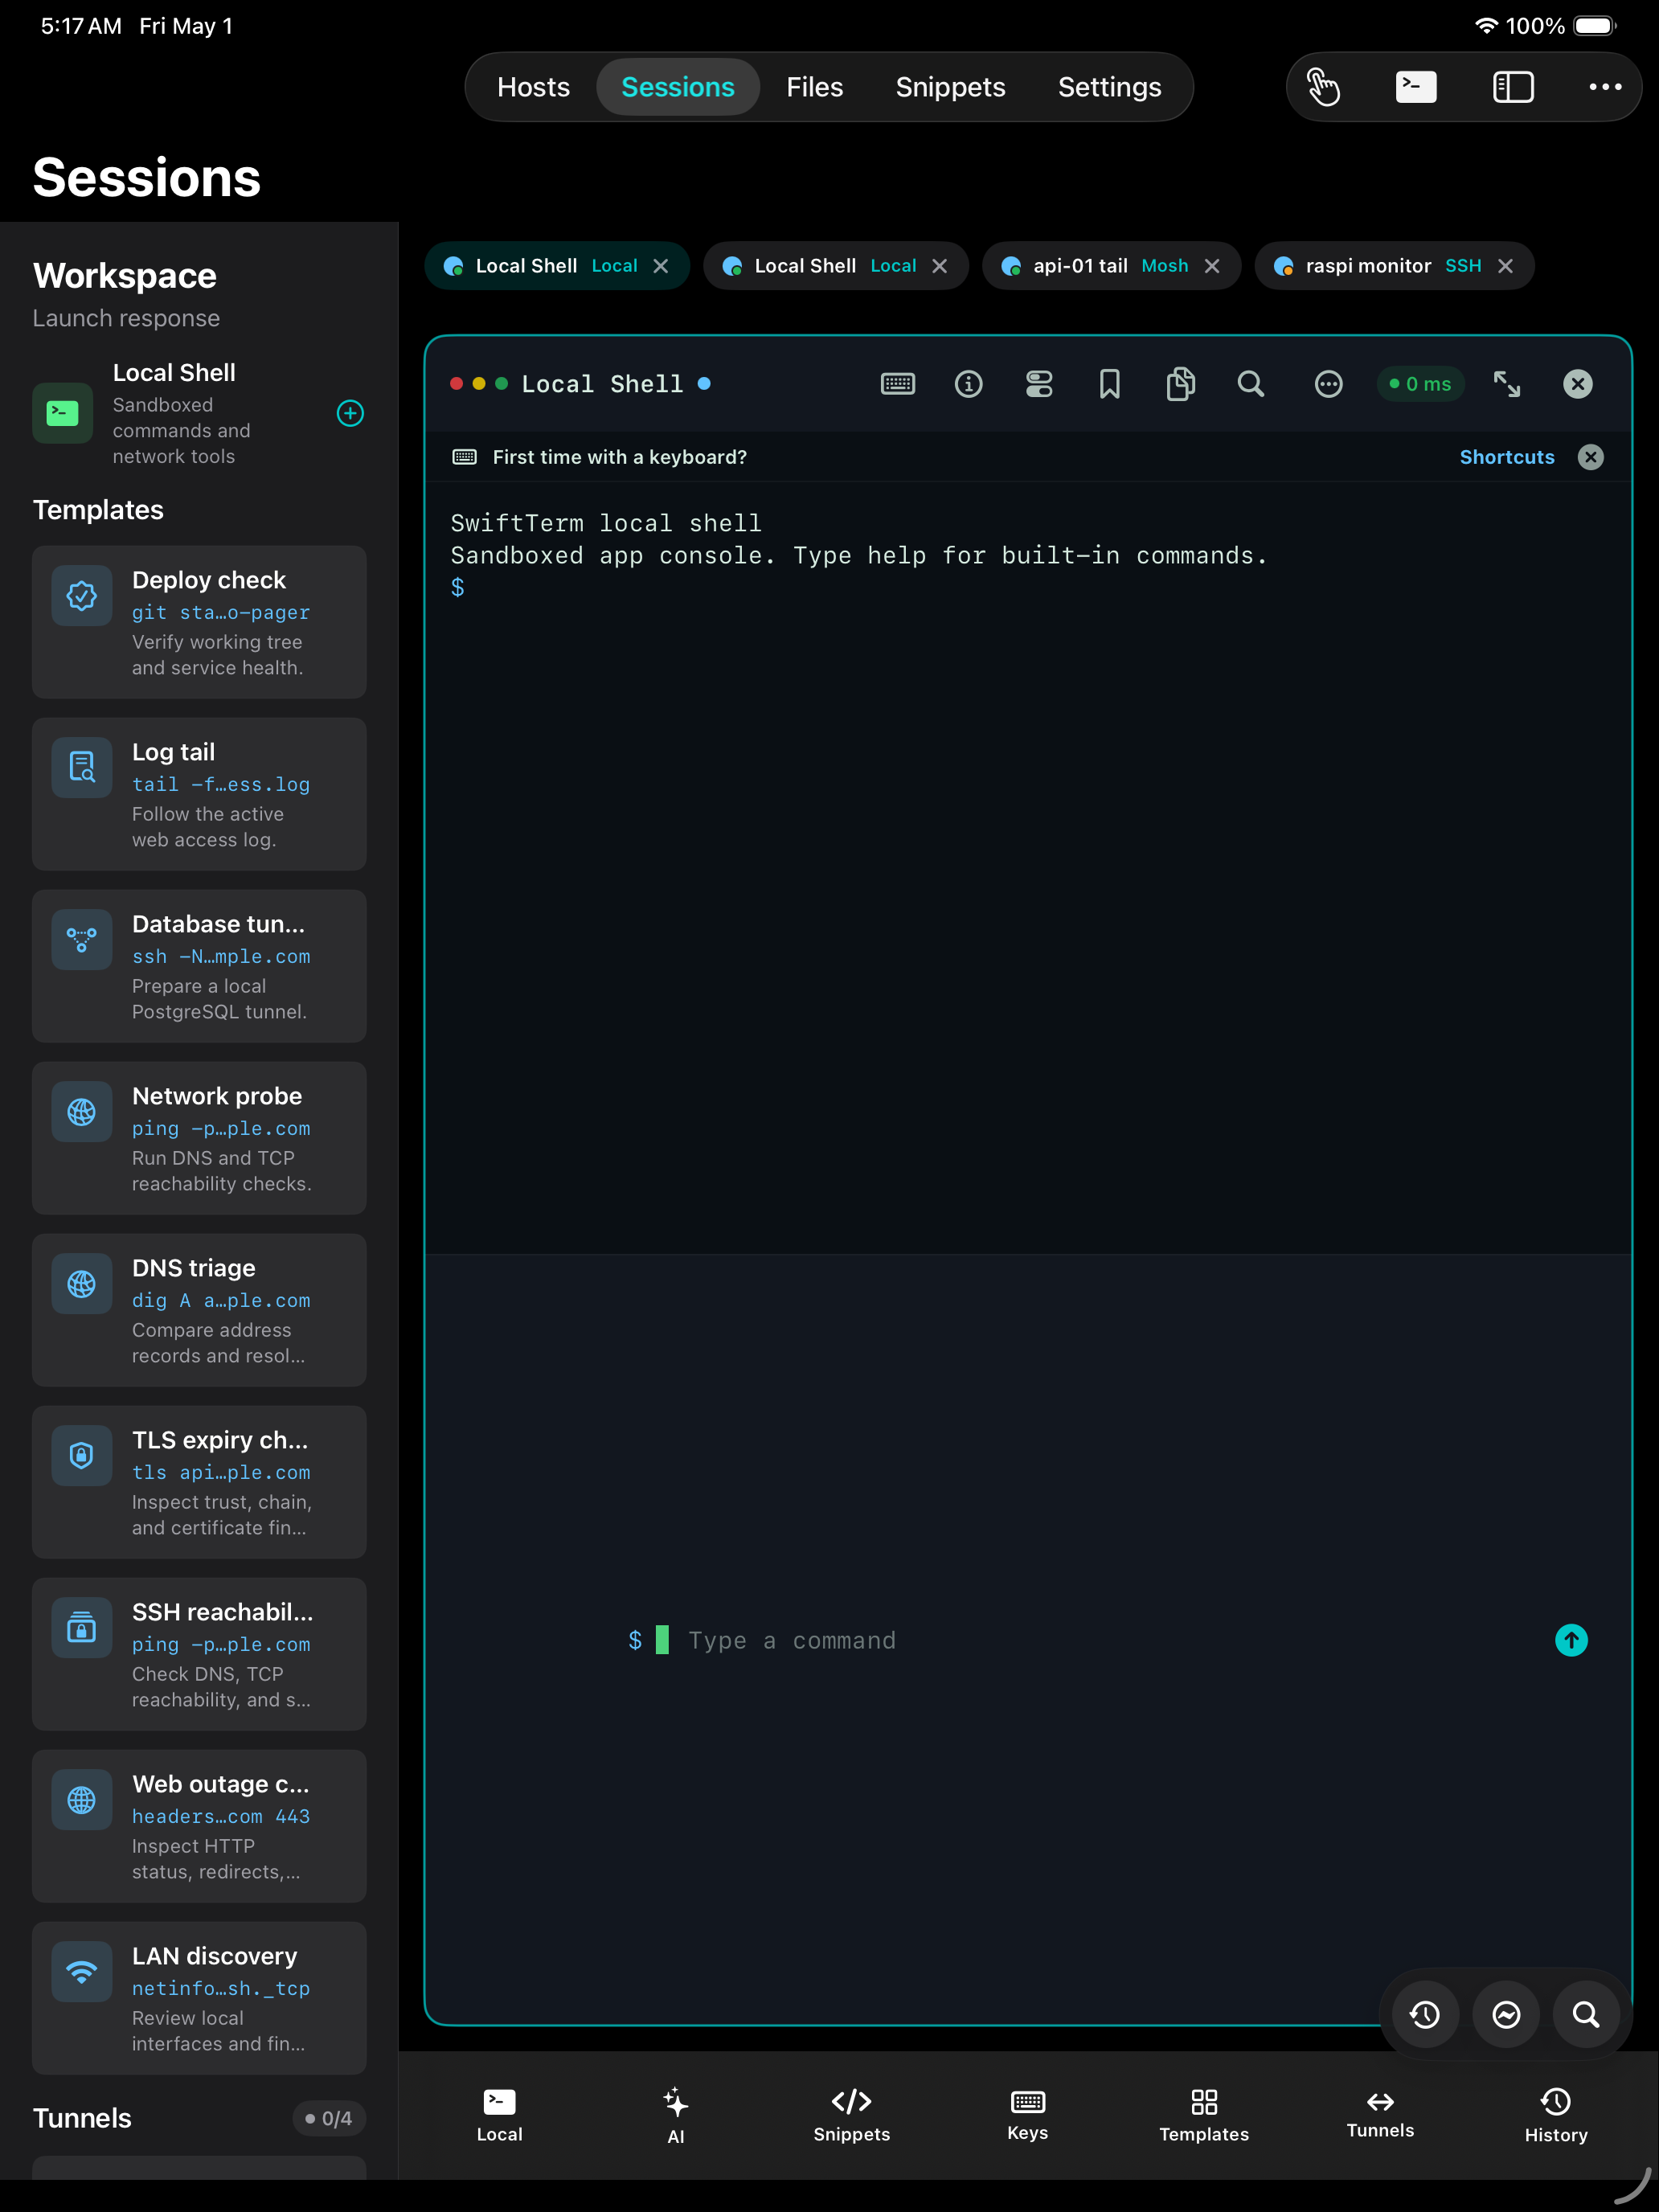Click the Web outage globe icon
The height and width of the screenshot is (2212, 1659).
click(82, 1799)
